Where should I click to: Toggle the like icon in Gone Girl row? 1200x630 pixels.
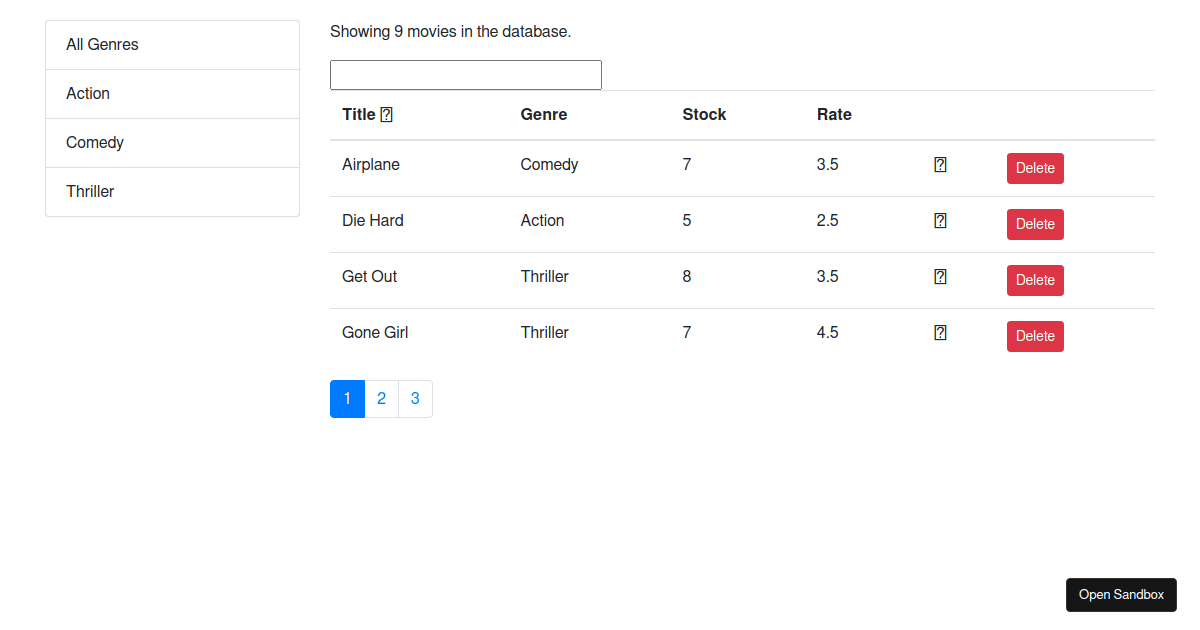pos(940,333)
